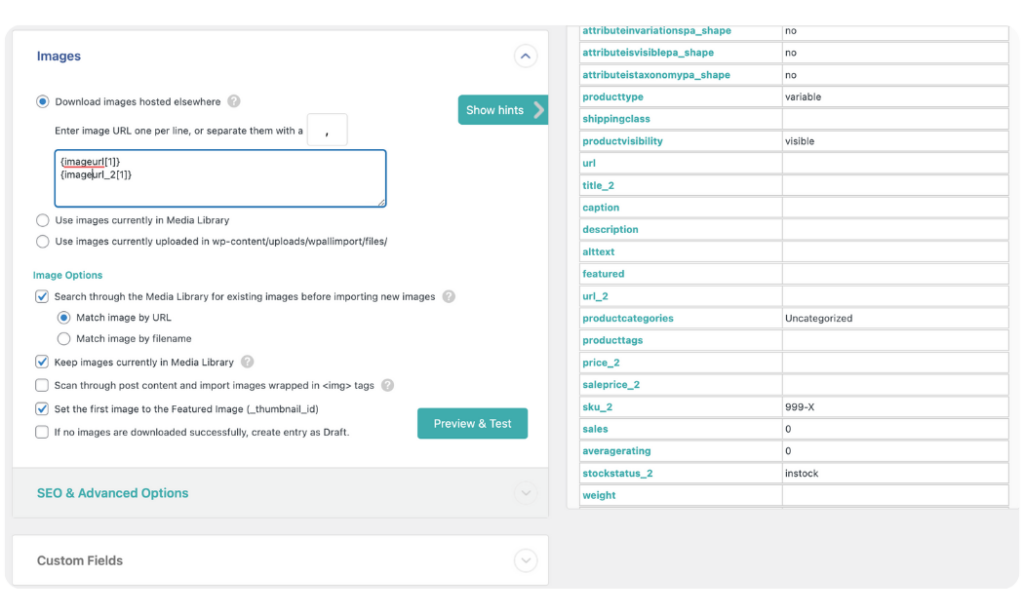Select the sku_2 field name
The image size is (1024, 614).
coord(597,407)
